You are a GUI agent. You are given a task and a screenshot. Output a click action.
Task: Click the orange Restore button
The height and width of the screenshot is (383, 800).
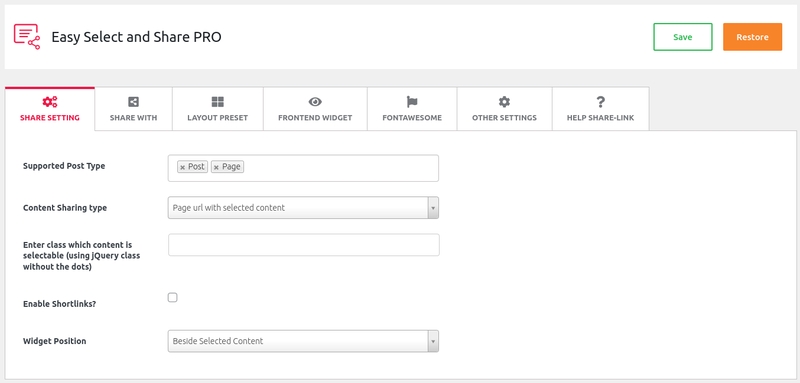point(752,37)
